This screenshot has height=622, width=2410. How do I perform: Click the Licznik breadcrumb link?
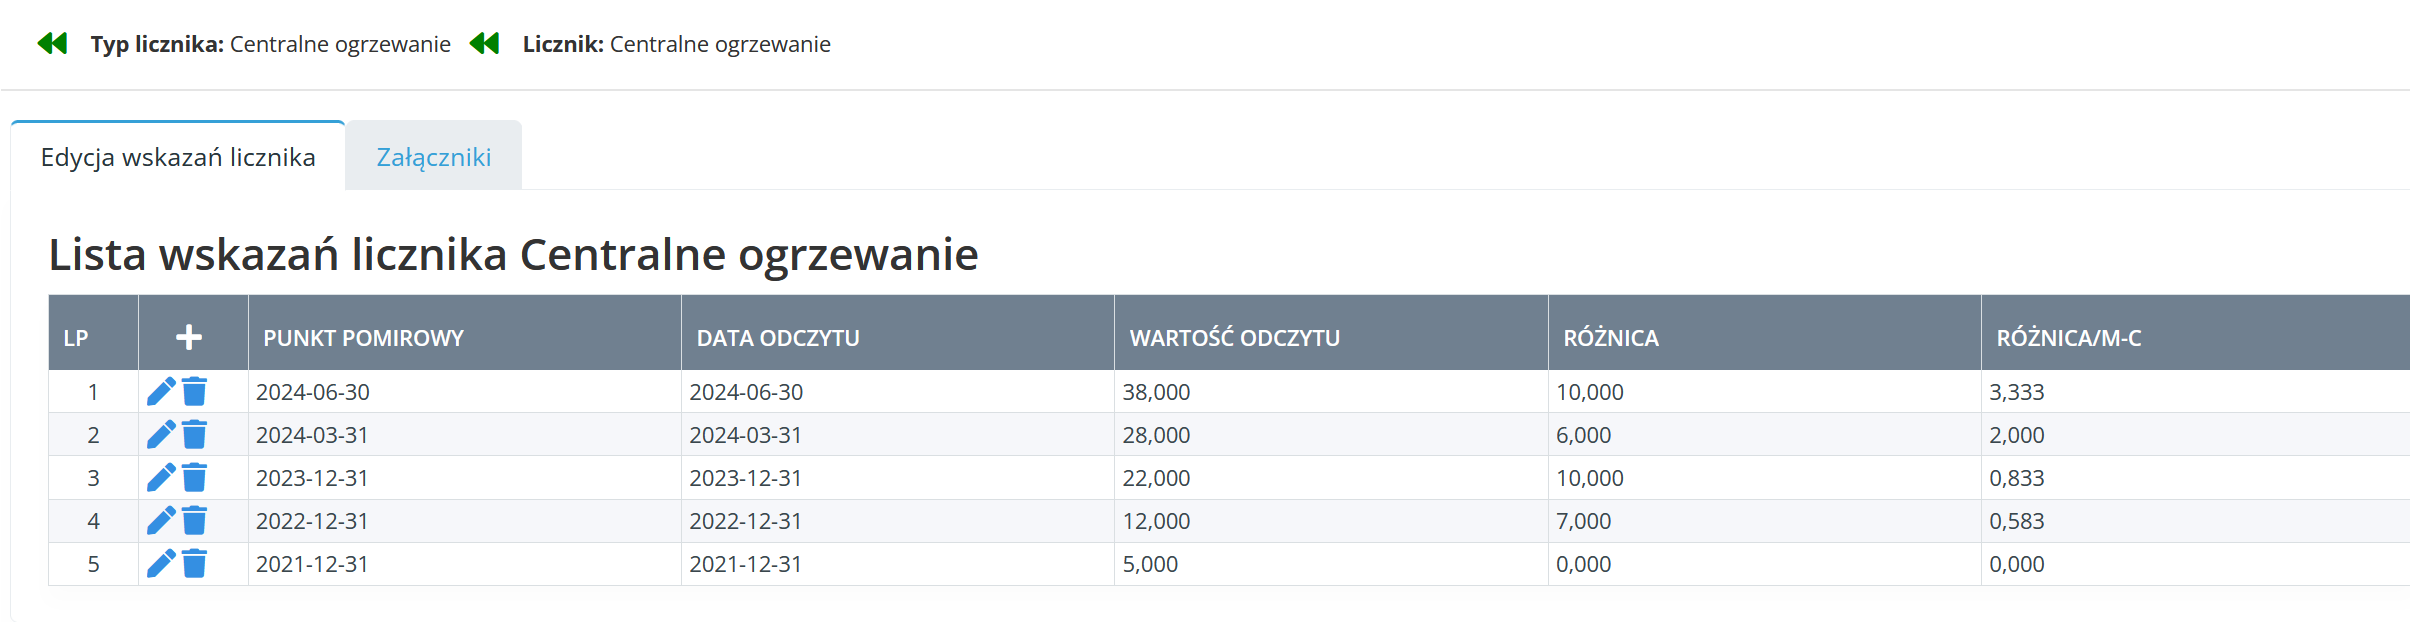click(x=676, y=44)
